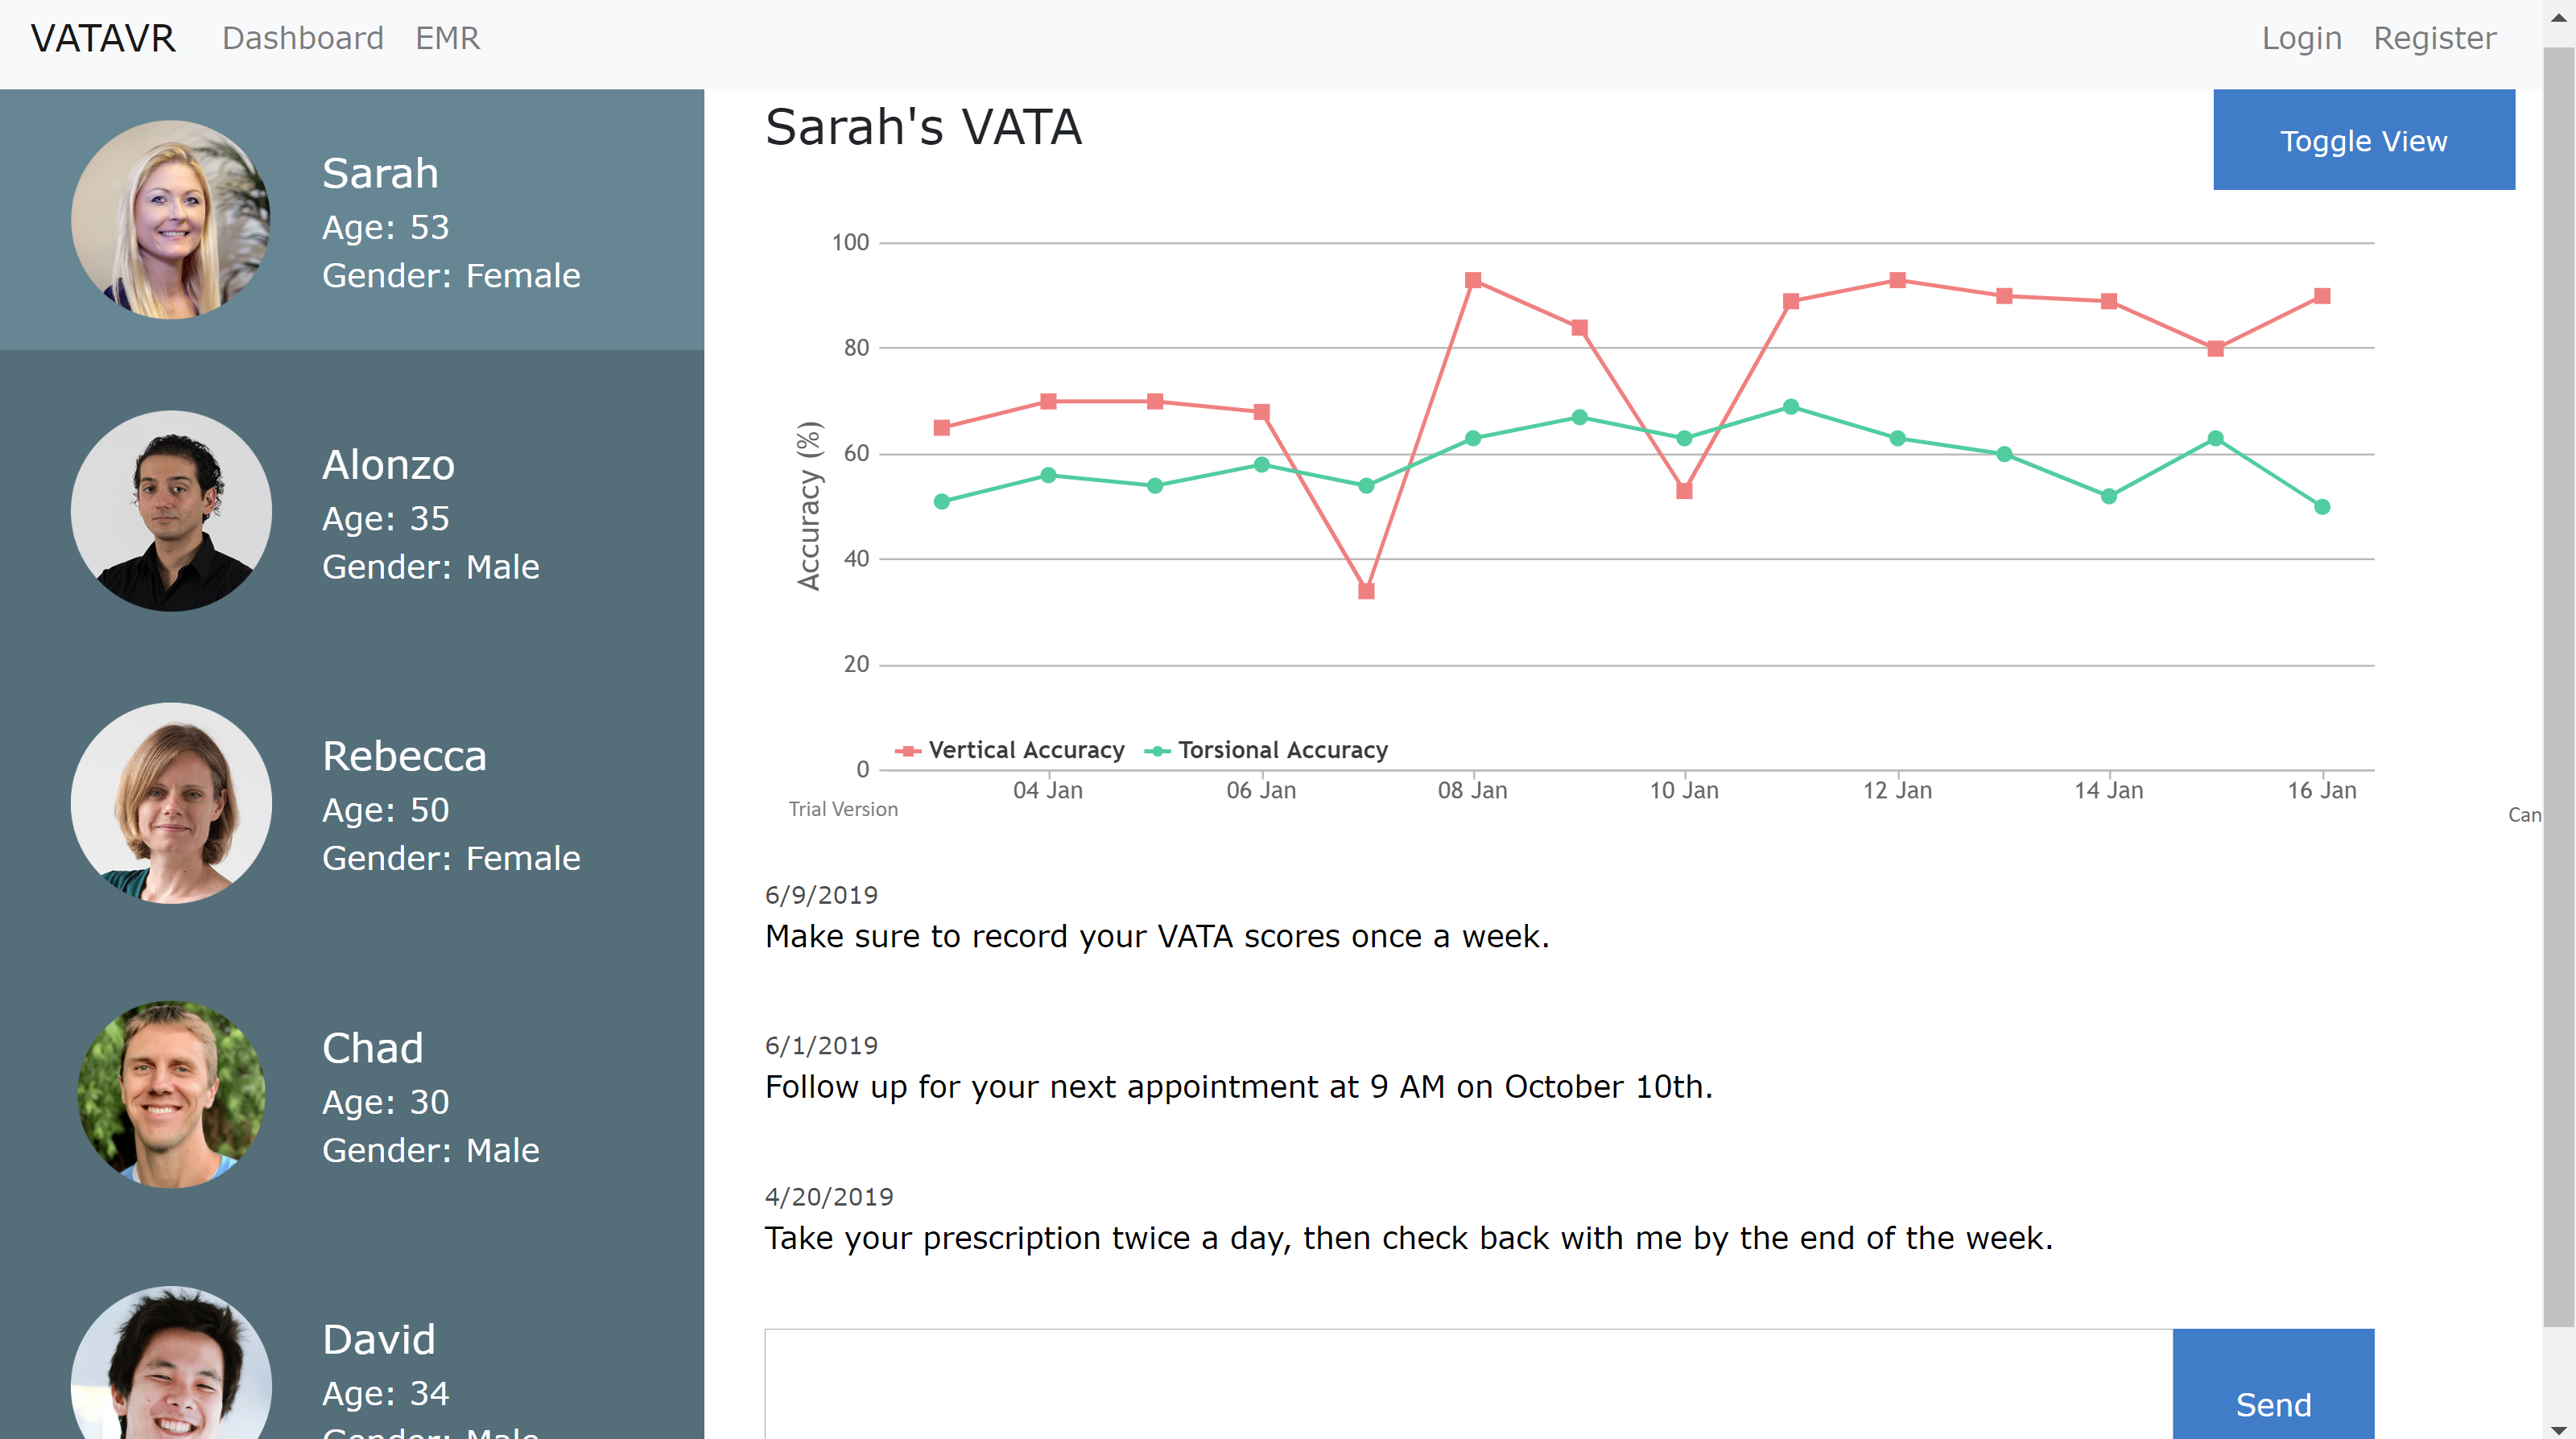
Task: Click the green torsional point at 16 Jan
Action: (x=2322, y=507)
